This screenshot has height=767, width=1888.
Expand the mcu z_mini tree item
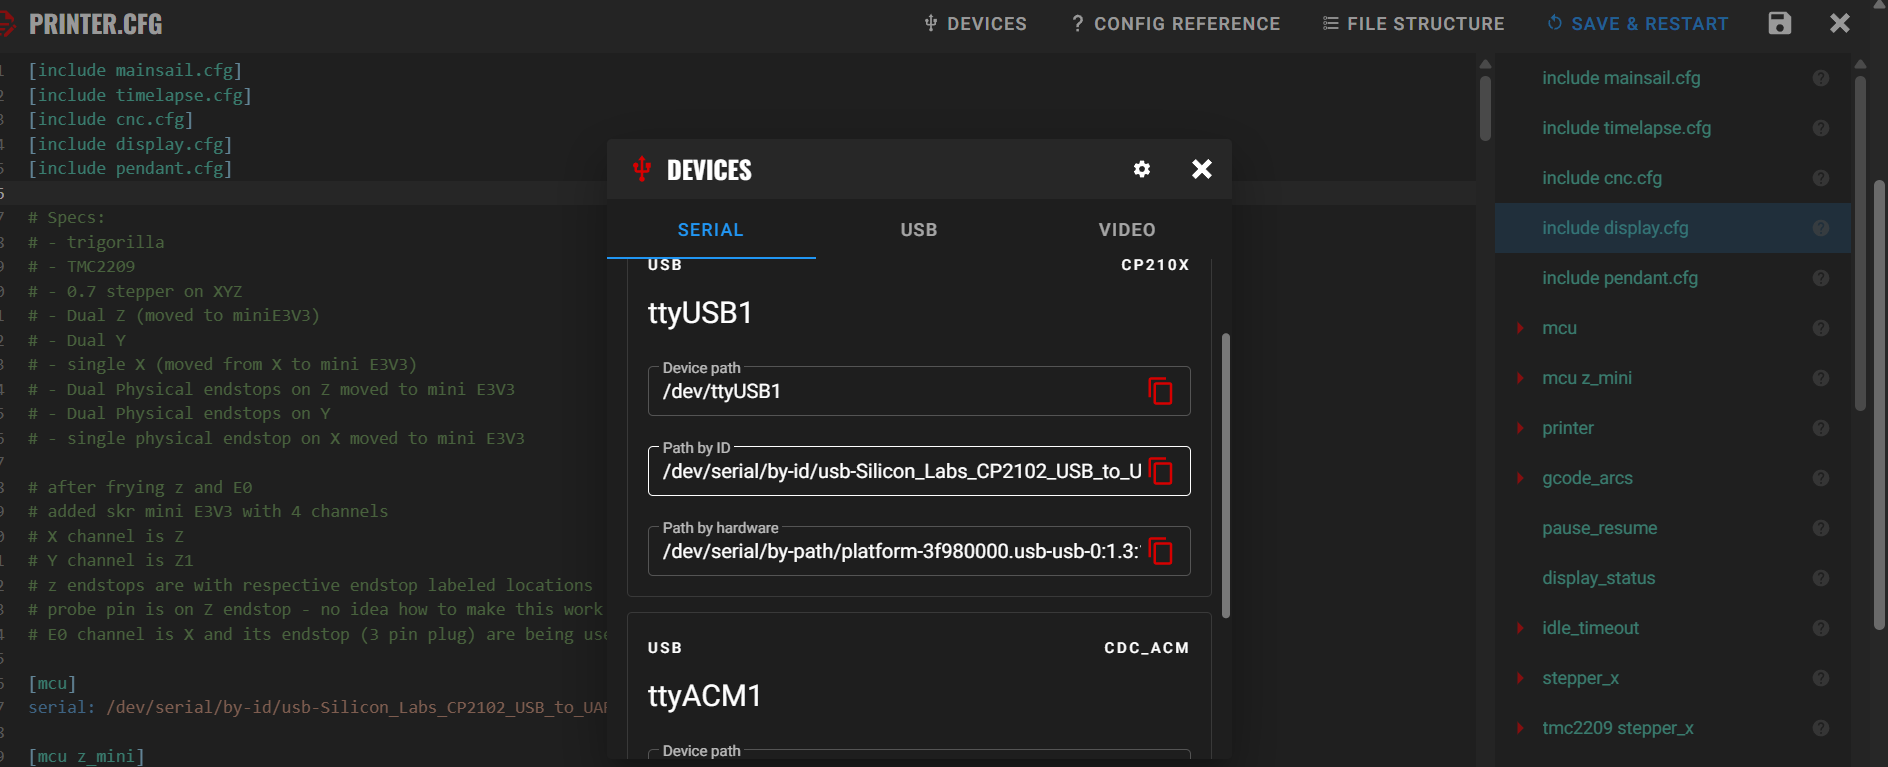point(1520,378)
